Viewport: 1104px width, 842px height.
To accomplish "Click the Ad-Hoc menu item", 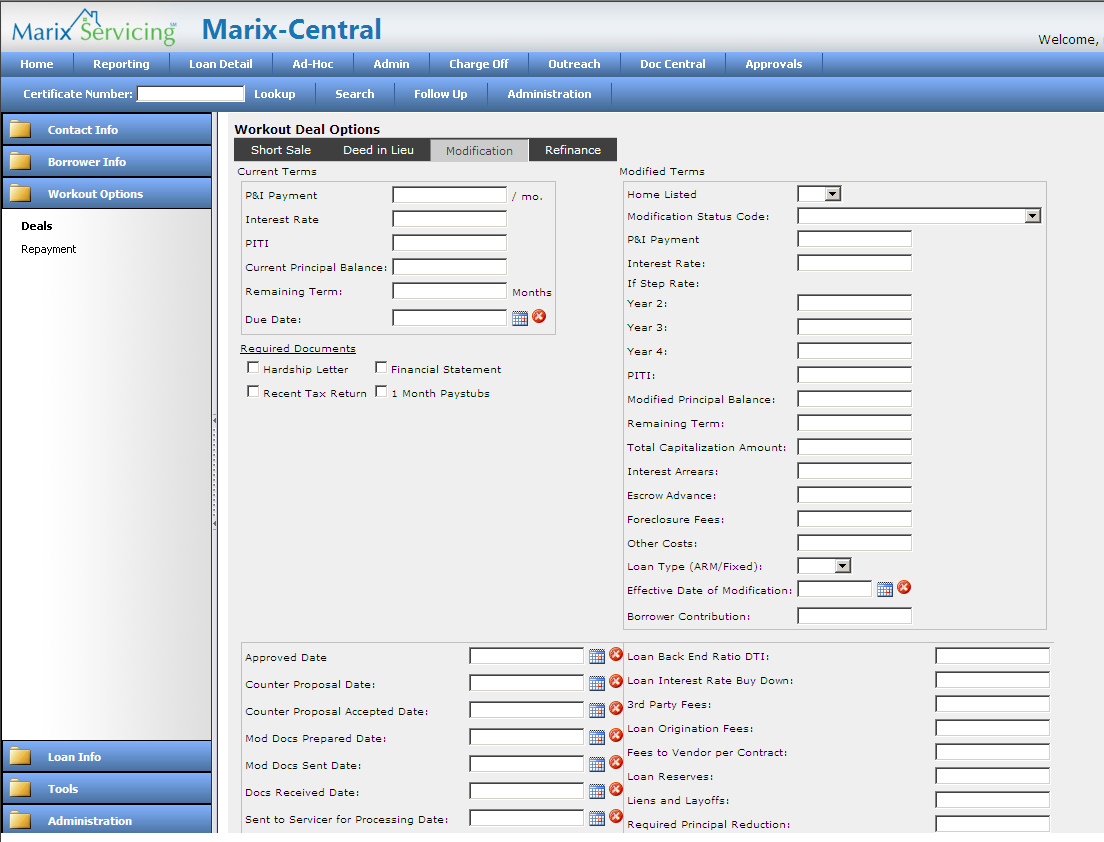I will pos(313,64).
